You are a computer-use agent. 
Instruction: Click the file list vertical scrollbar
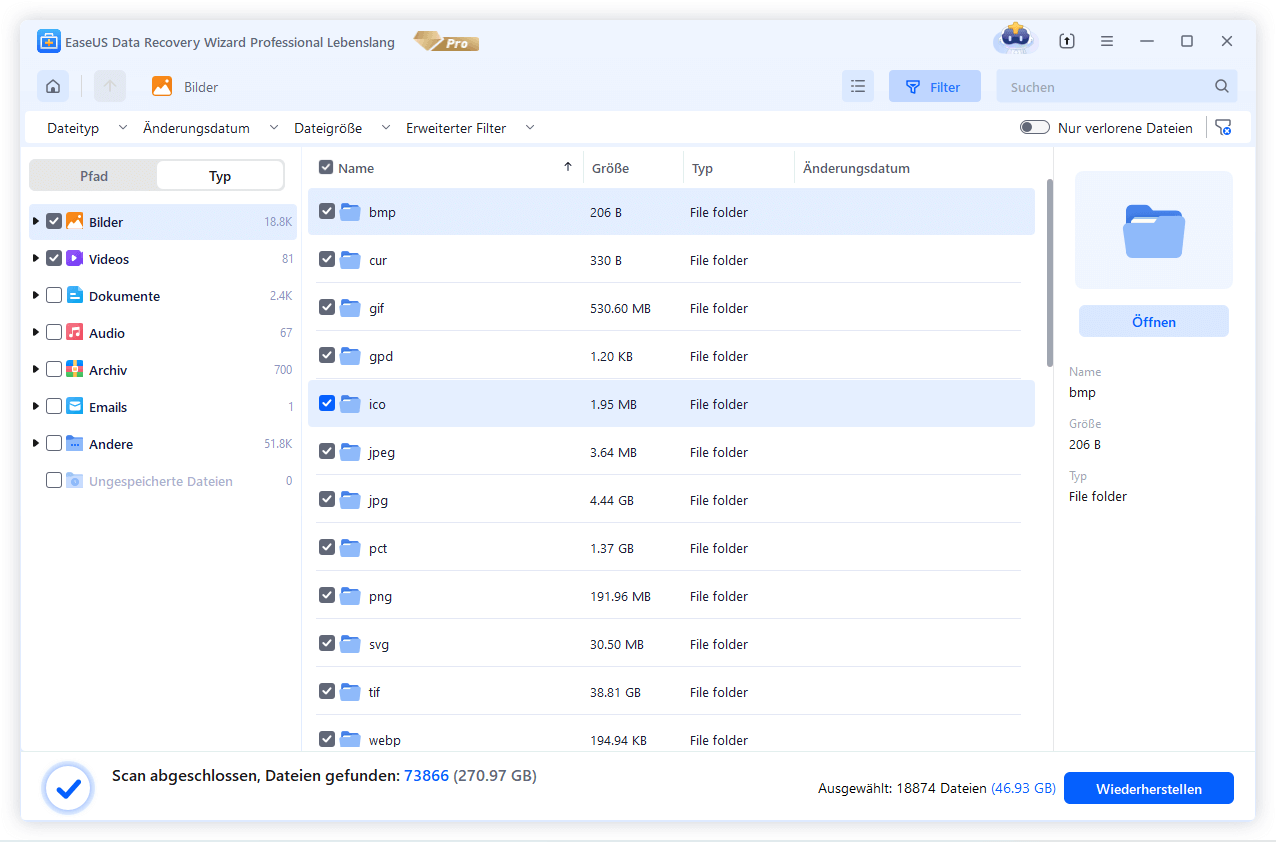coord(1049,273)
